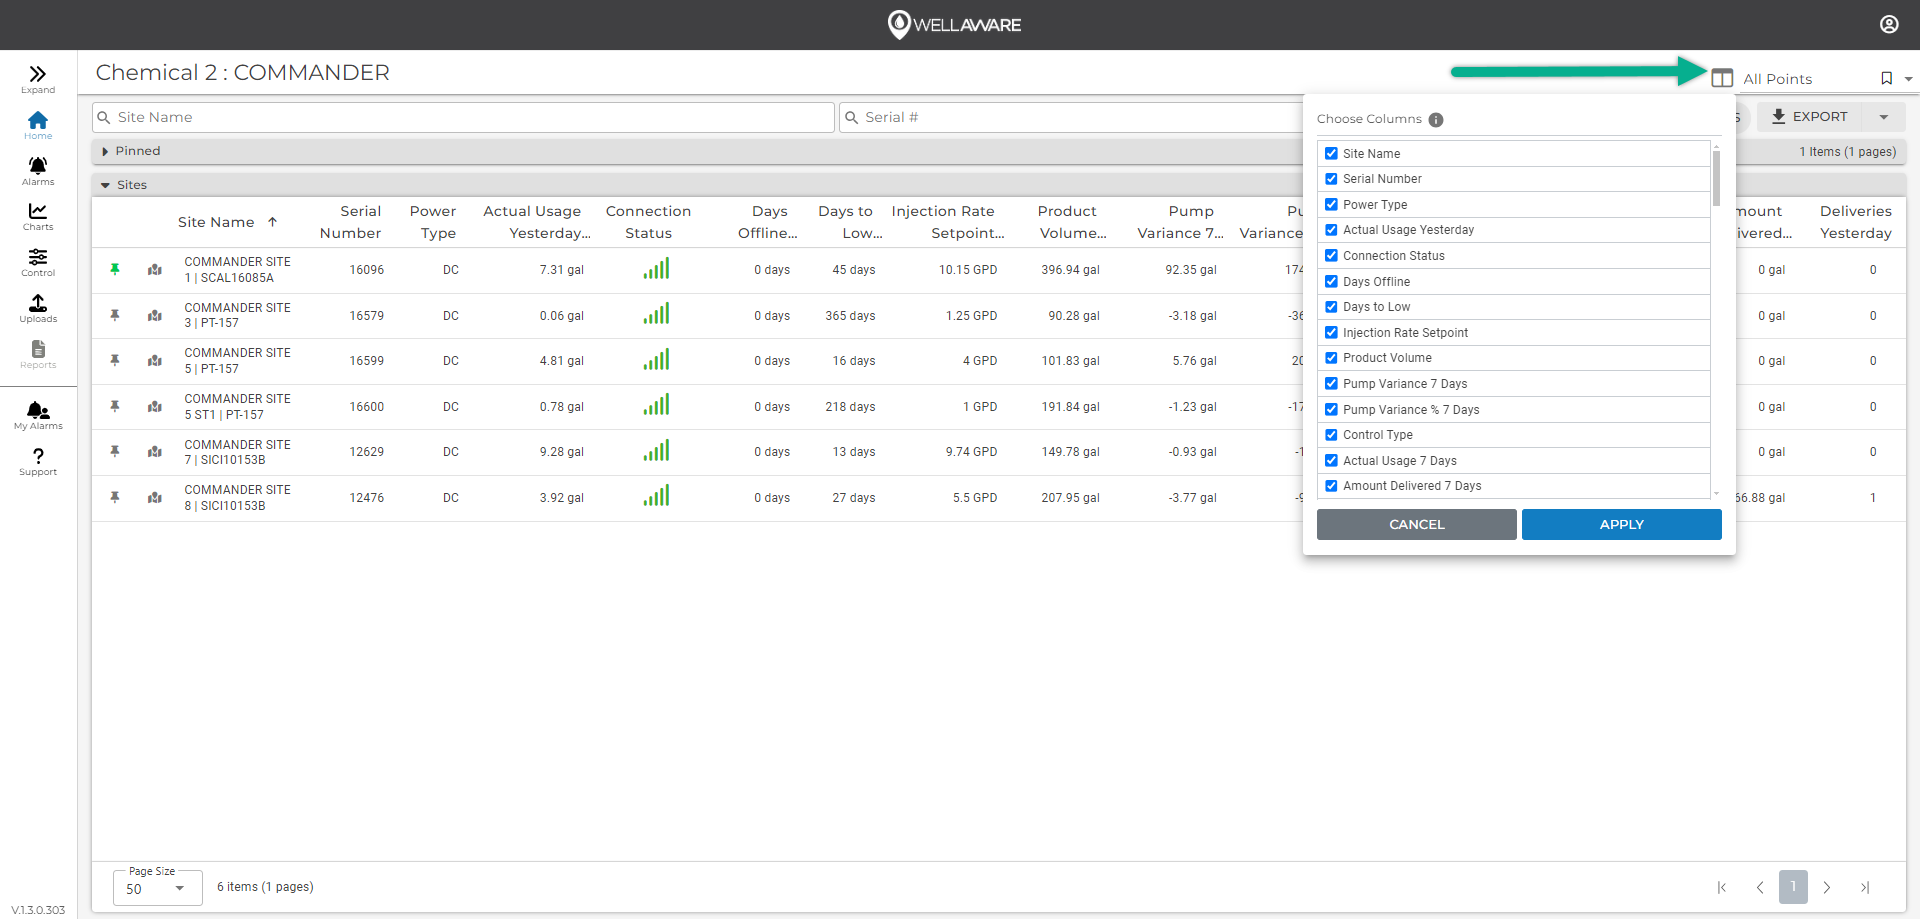
Task: Go to Home in sidebar
Action: tap(38, 125)
